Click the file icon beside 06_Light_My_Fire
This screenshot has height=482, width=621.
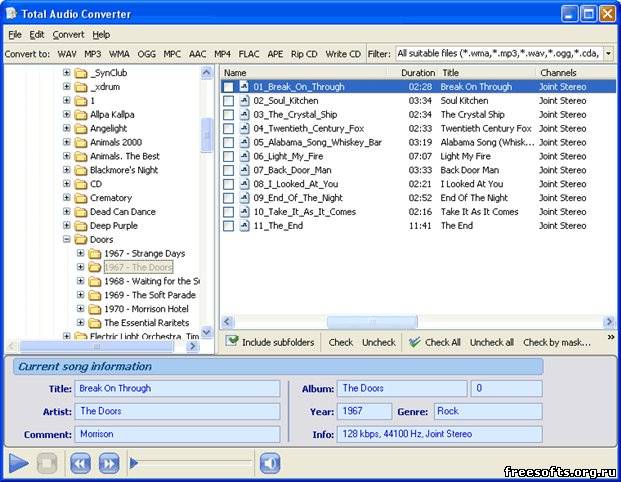[244, 156]
